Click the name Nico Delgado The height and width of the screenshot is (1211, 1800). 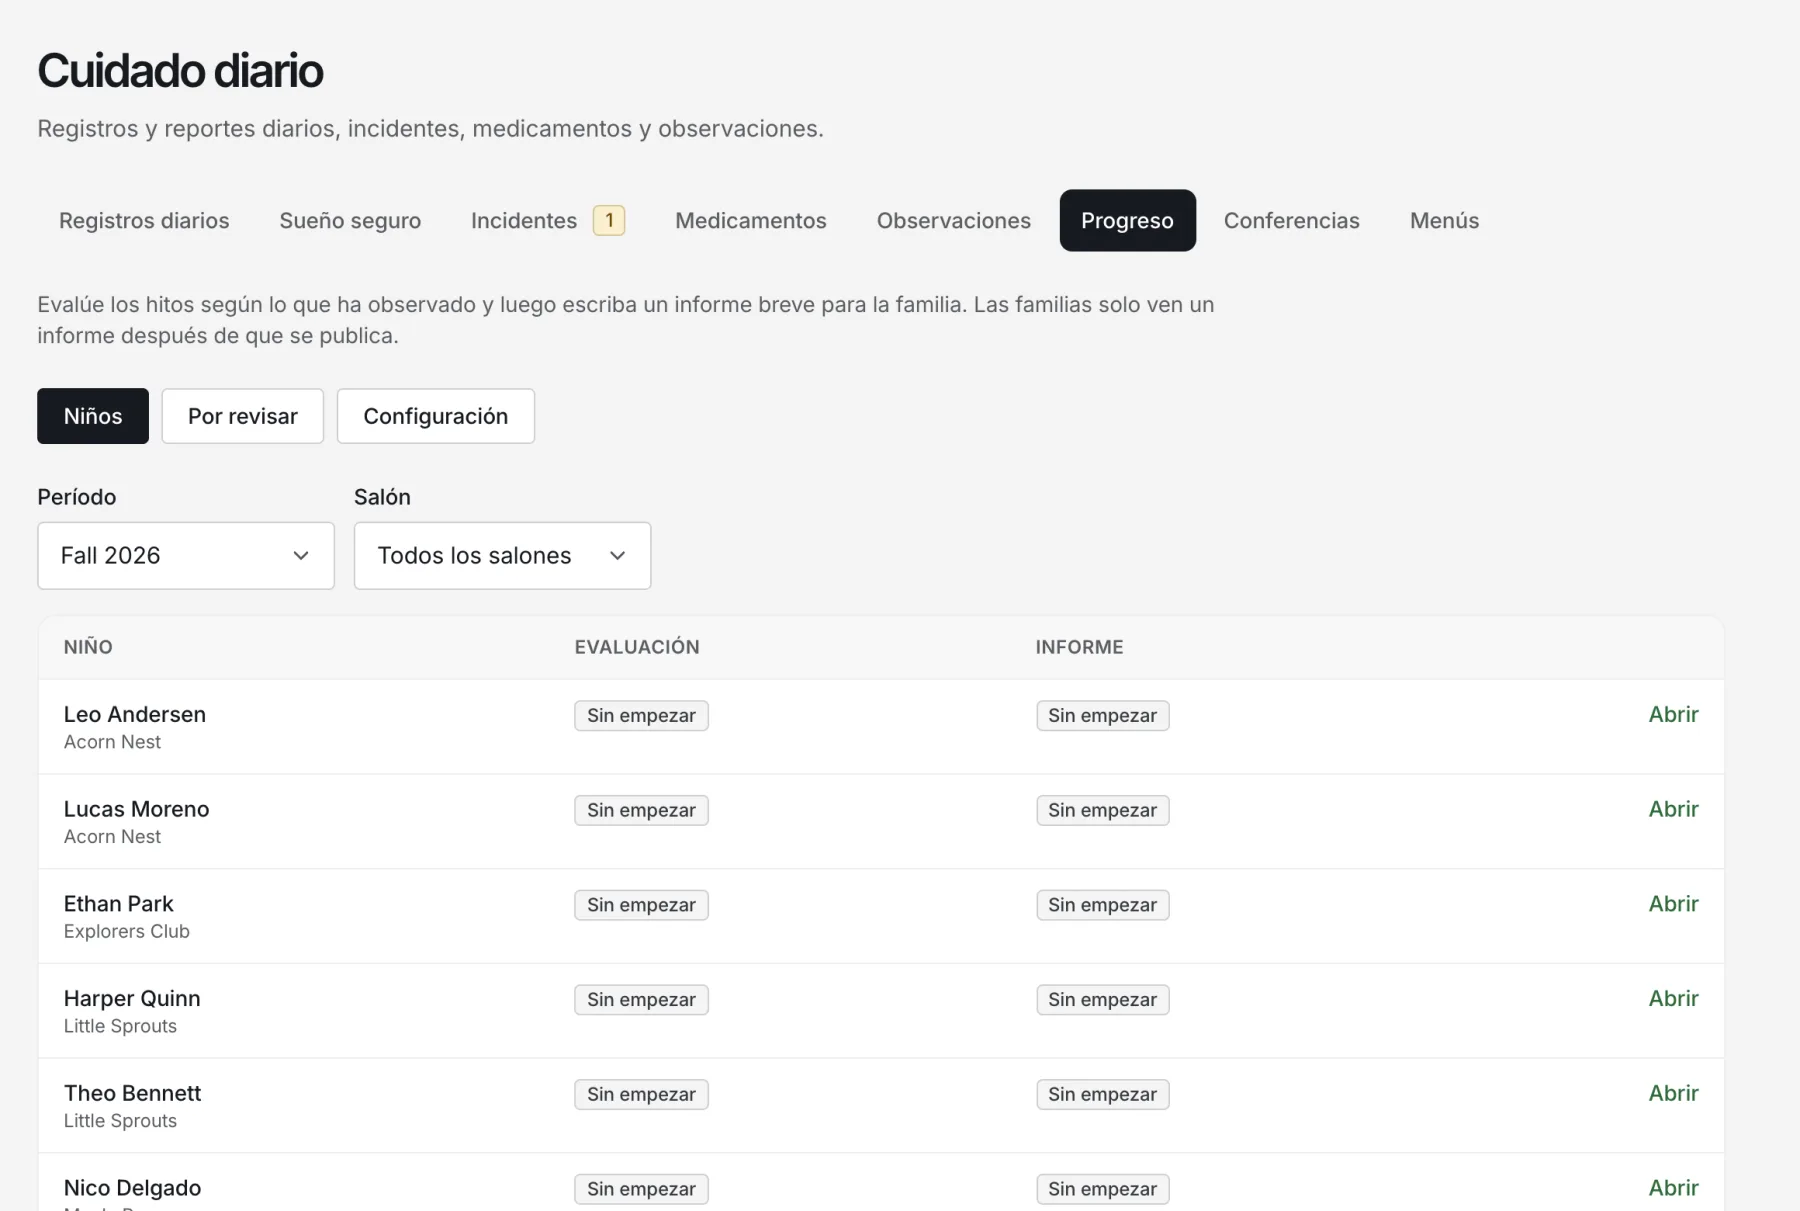133,1188
